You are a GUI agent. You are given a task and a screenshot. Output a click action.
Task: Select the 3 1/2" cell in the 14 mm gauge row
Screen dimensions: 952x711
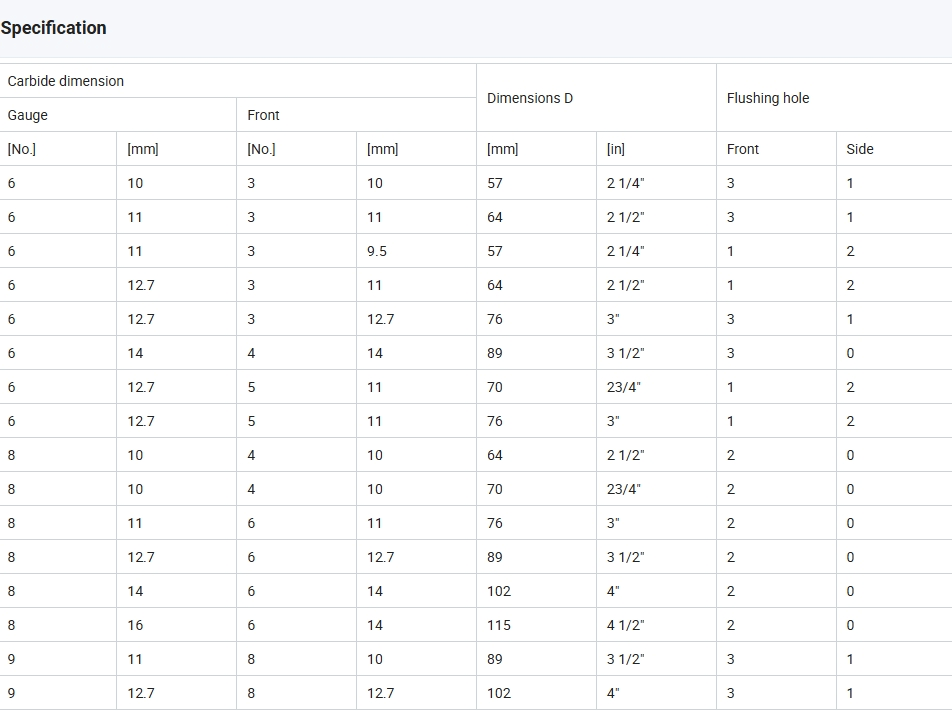click(656, 353)
